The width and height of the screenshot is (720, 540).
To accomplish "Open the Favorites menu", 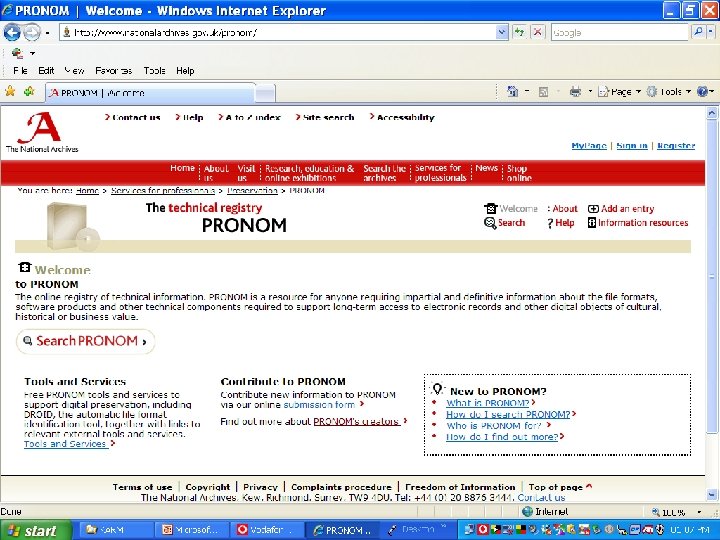I will [113, 71].
